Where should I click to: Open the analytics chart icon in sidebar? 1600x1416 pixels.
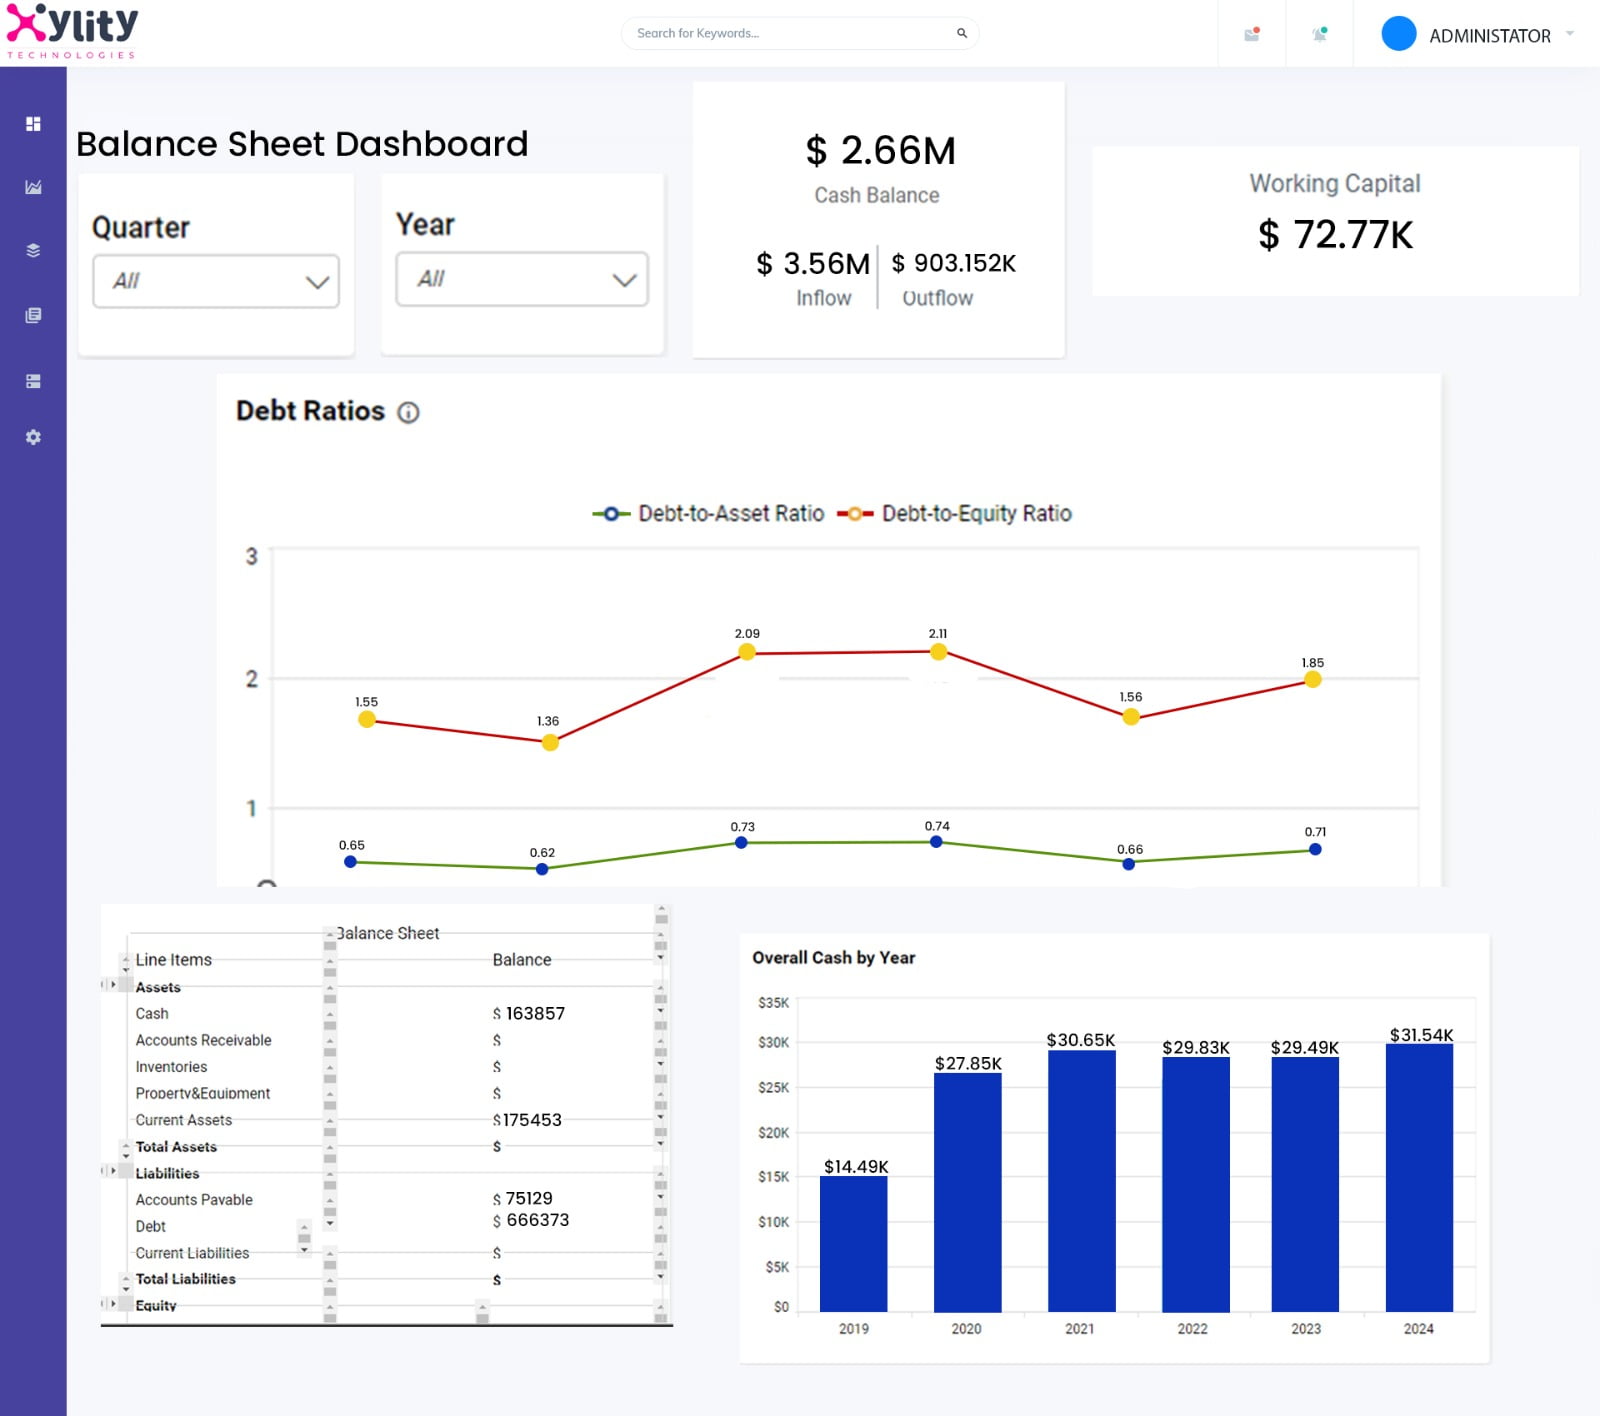click(x=33, y=187)
